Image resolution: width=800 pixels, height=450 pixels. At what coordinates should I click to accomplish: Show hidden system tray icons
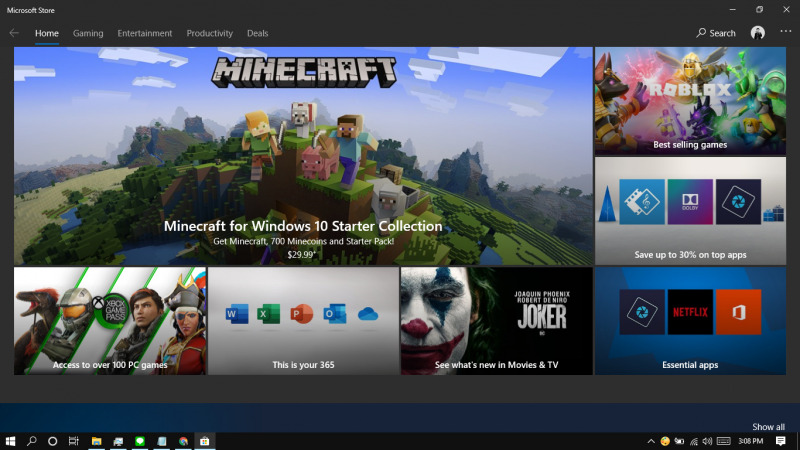(x=651, y=441)
